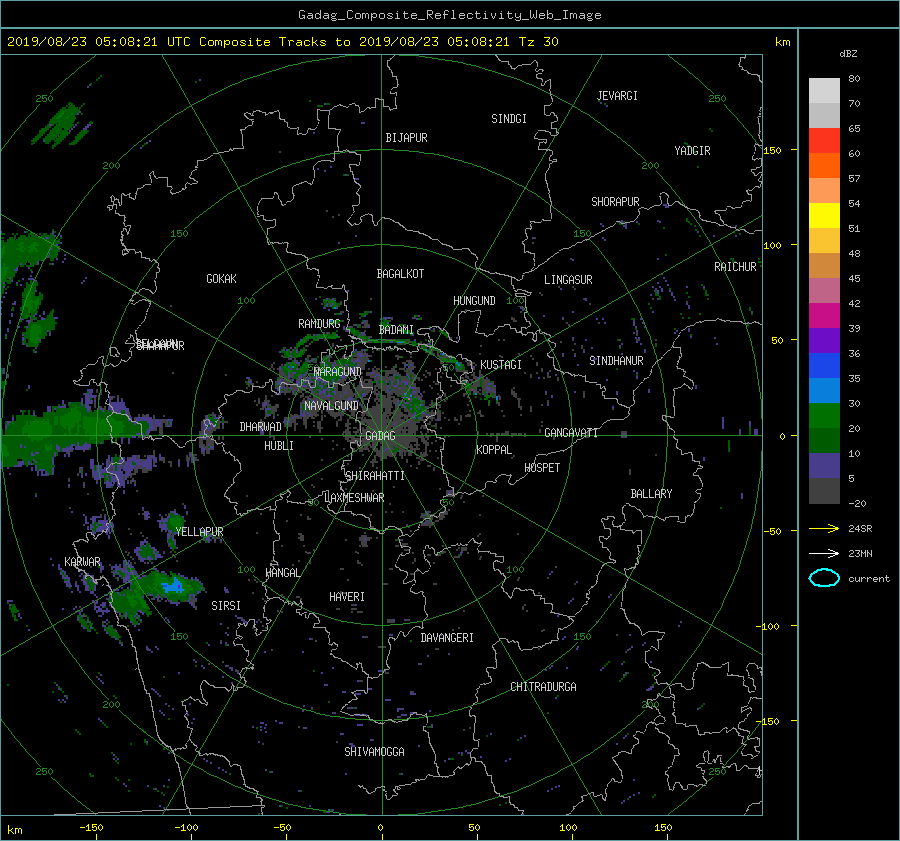Viewport: 900px width, 841px height.
Task: Click the SHORAPUR city label
Action: tap(615, 202)
